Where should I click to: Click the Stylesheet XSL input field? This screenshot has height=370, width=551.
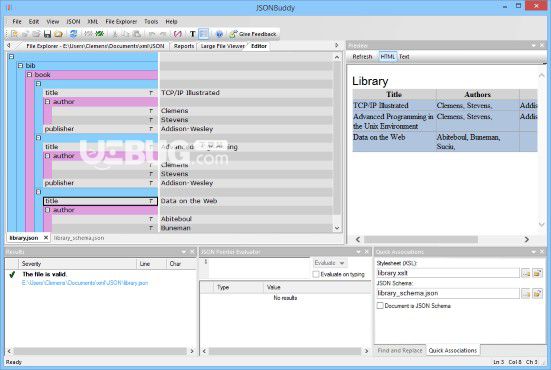(448, 273)
